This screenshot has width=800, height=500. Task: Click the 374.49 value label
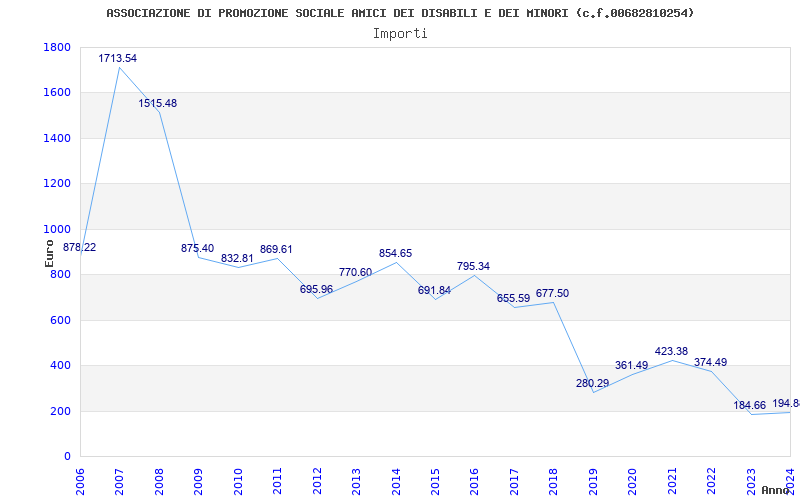(x=711, y=362)
